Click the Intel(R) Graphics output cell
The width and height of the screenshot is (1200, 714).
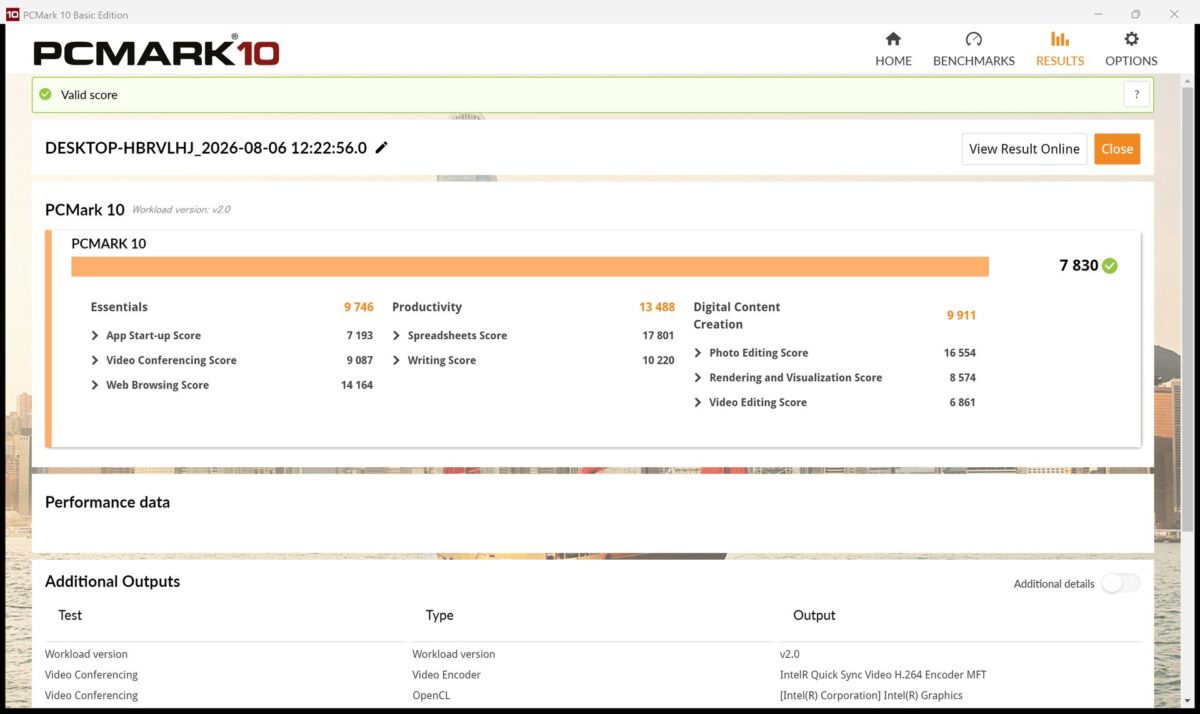click(871, 695)
